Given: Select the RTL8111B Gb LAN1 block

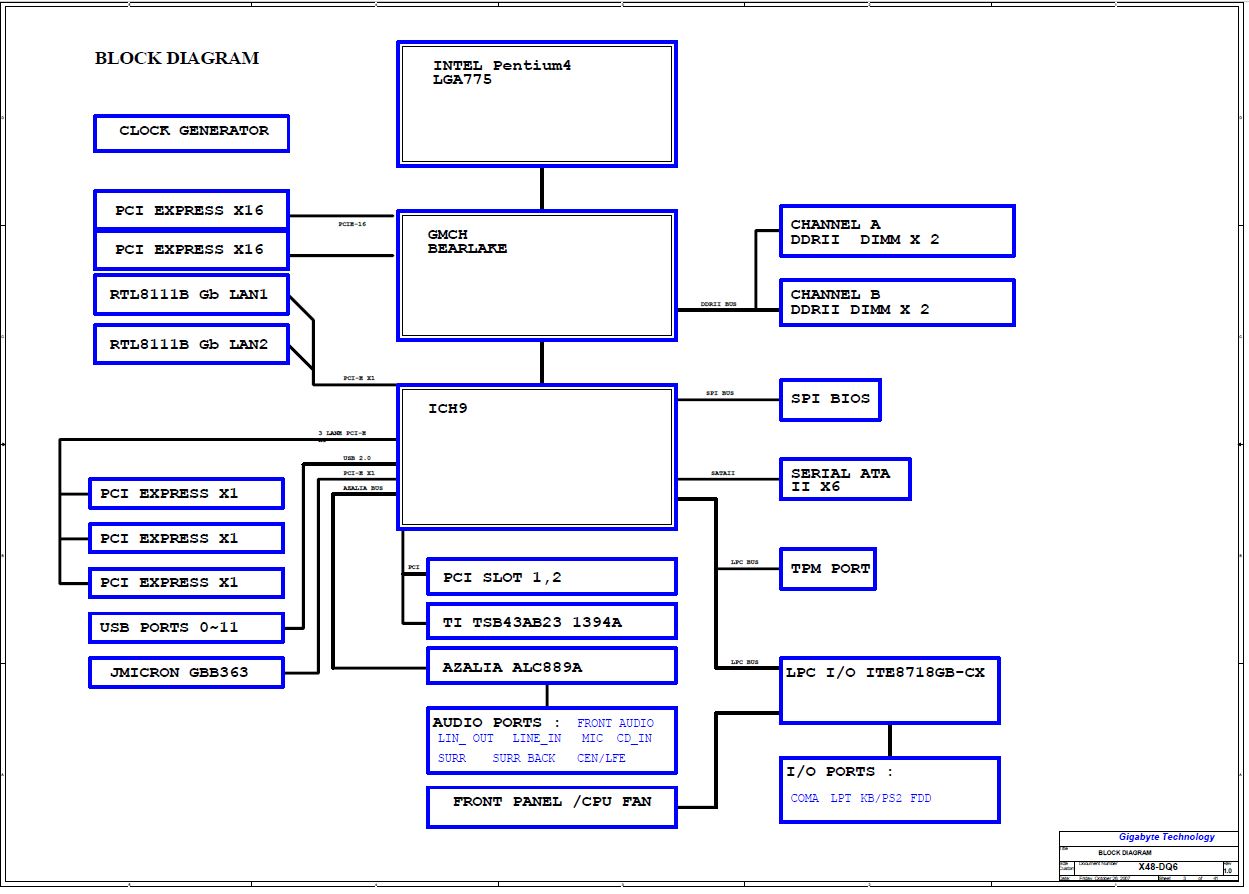Looking at the screenshot, I should point(191,294).
